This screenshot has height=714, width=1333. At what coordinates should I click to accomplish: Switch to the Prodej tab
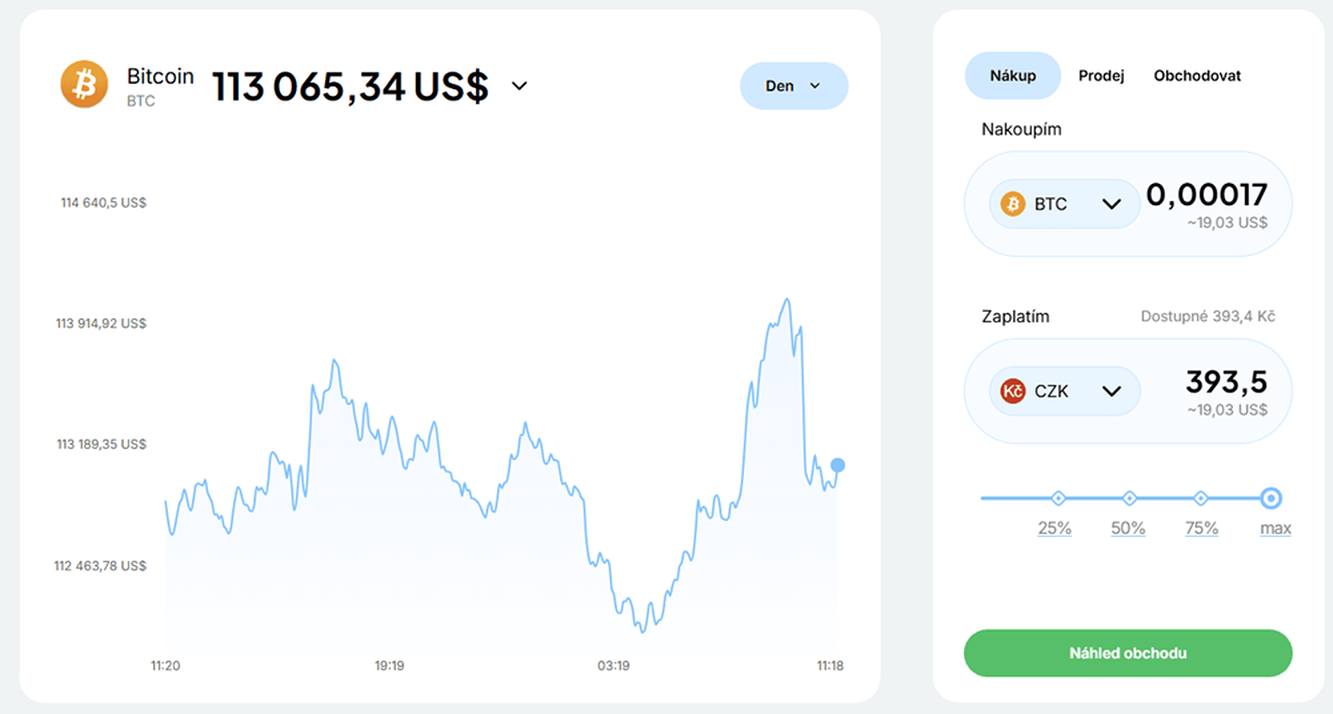[x=1100, y=75]
